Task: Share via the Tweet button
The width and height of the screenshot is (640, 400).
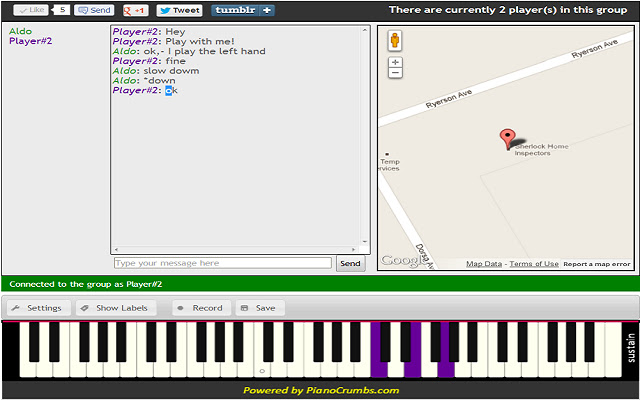Action: pos(179,10)
